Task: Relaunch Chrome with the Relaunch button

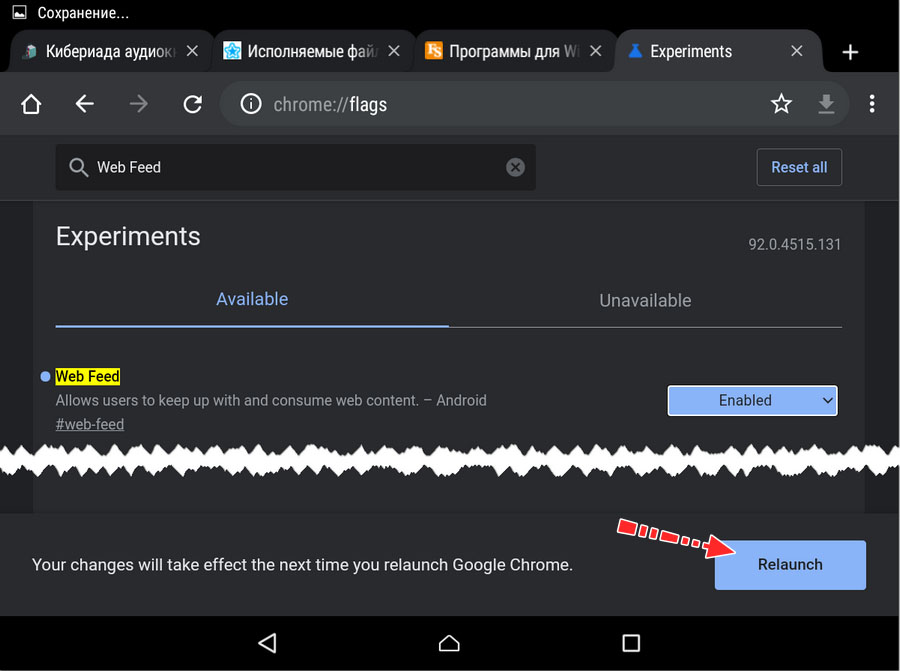Action: 790,565
